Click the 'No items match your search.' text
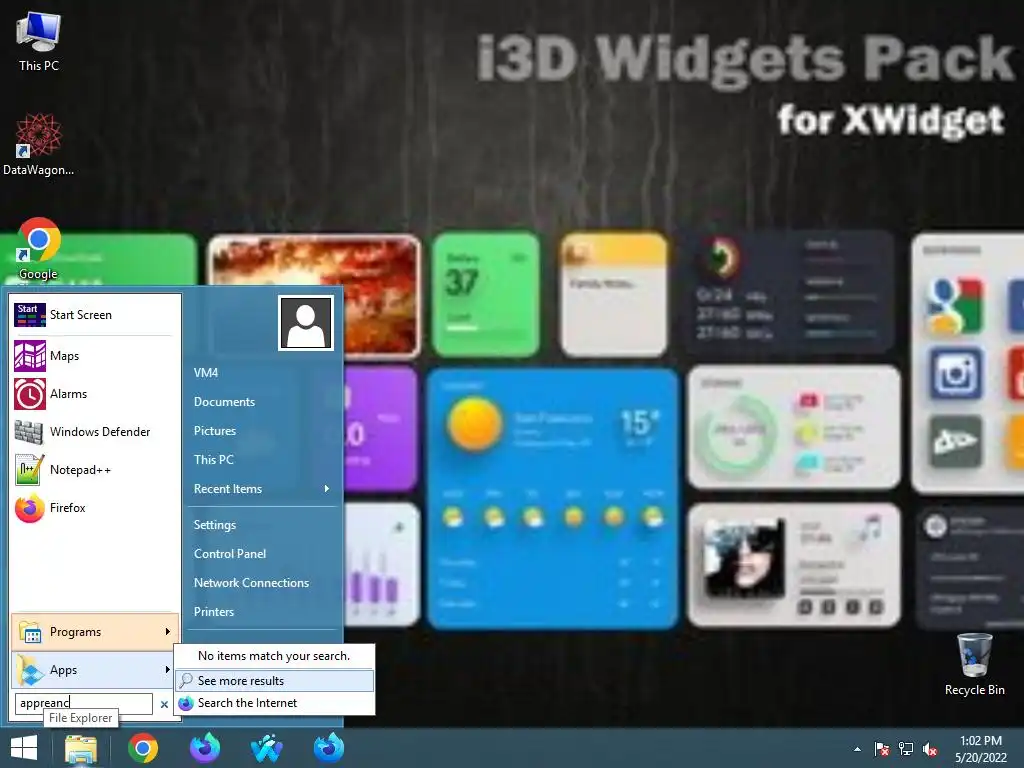 pyautogui.click(x=274, y=656)
